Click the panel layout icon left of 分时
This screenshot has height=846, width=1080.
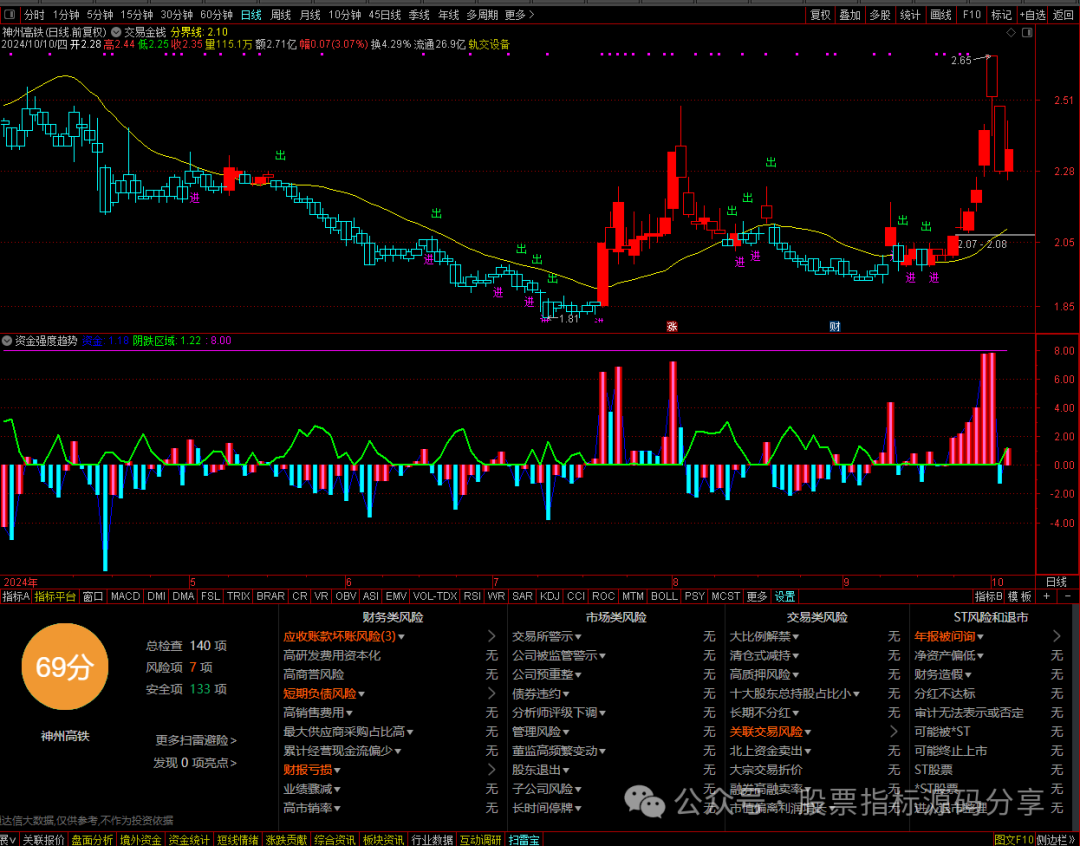click(9, 14)
